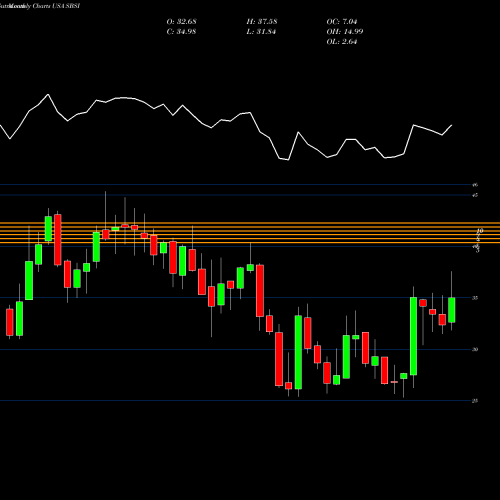Click the 35 price axis label
Image resolution: width=500 pixels, height=500 pixels.
475,298
